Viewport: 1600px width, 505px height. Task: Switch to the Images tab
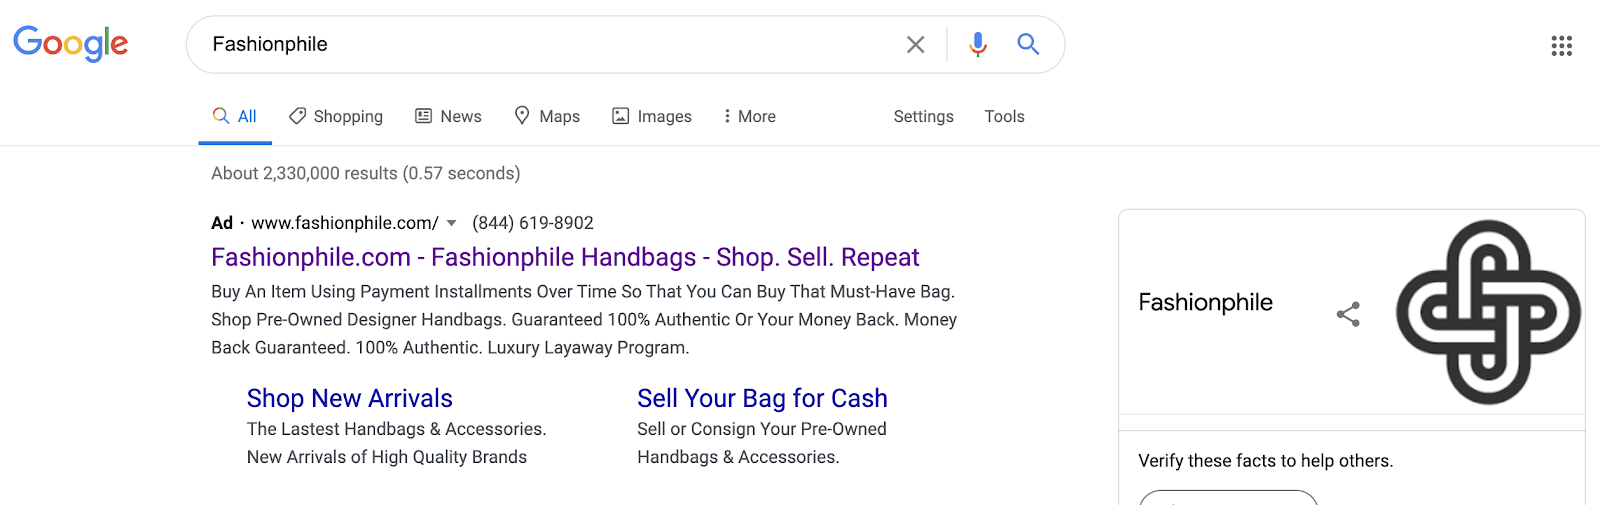[652, 116]
